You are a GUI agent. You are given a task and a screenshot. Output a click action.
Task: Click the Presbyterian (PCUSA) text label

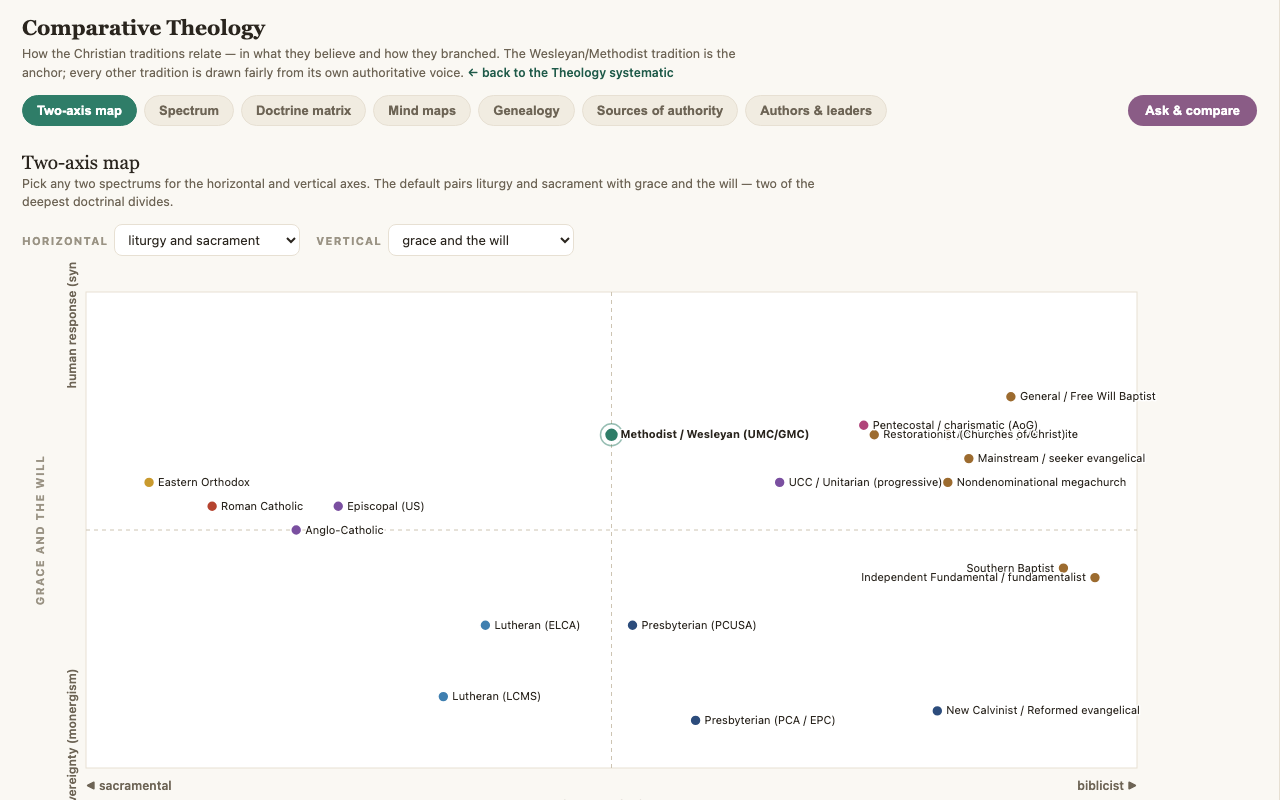point(699,625)
